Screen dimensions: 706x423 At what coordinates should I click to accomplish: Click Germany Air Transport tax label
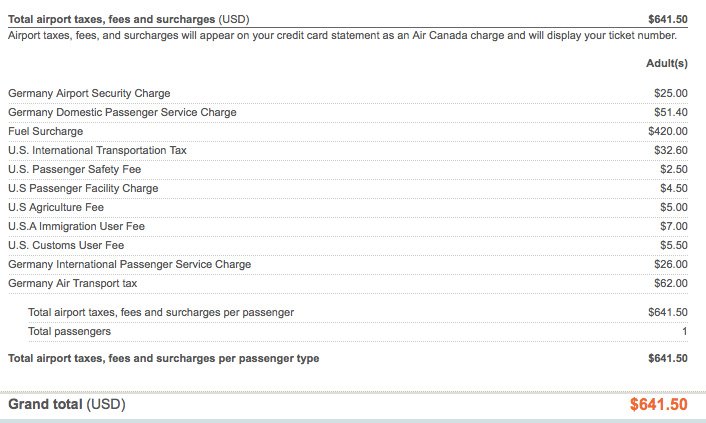(73, 283)
